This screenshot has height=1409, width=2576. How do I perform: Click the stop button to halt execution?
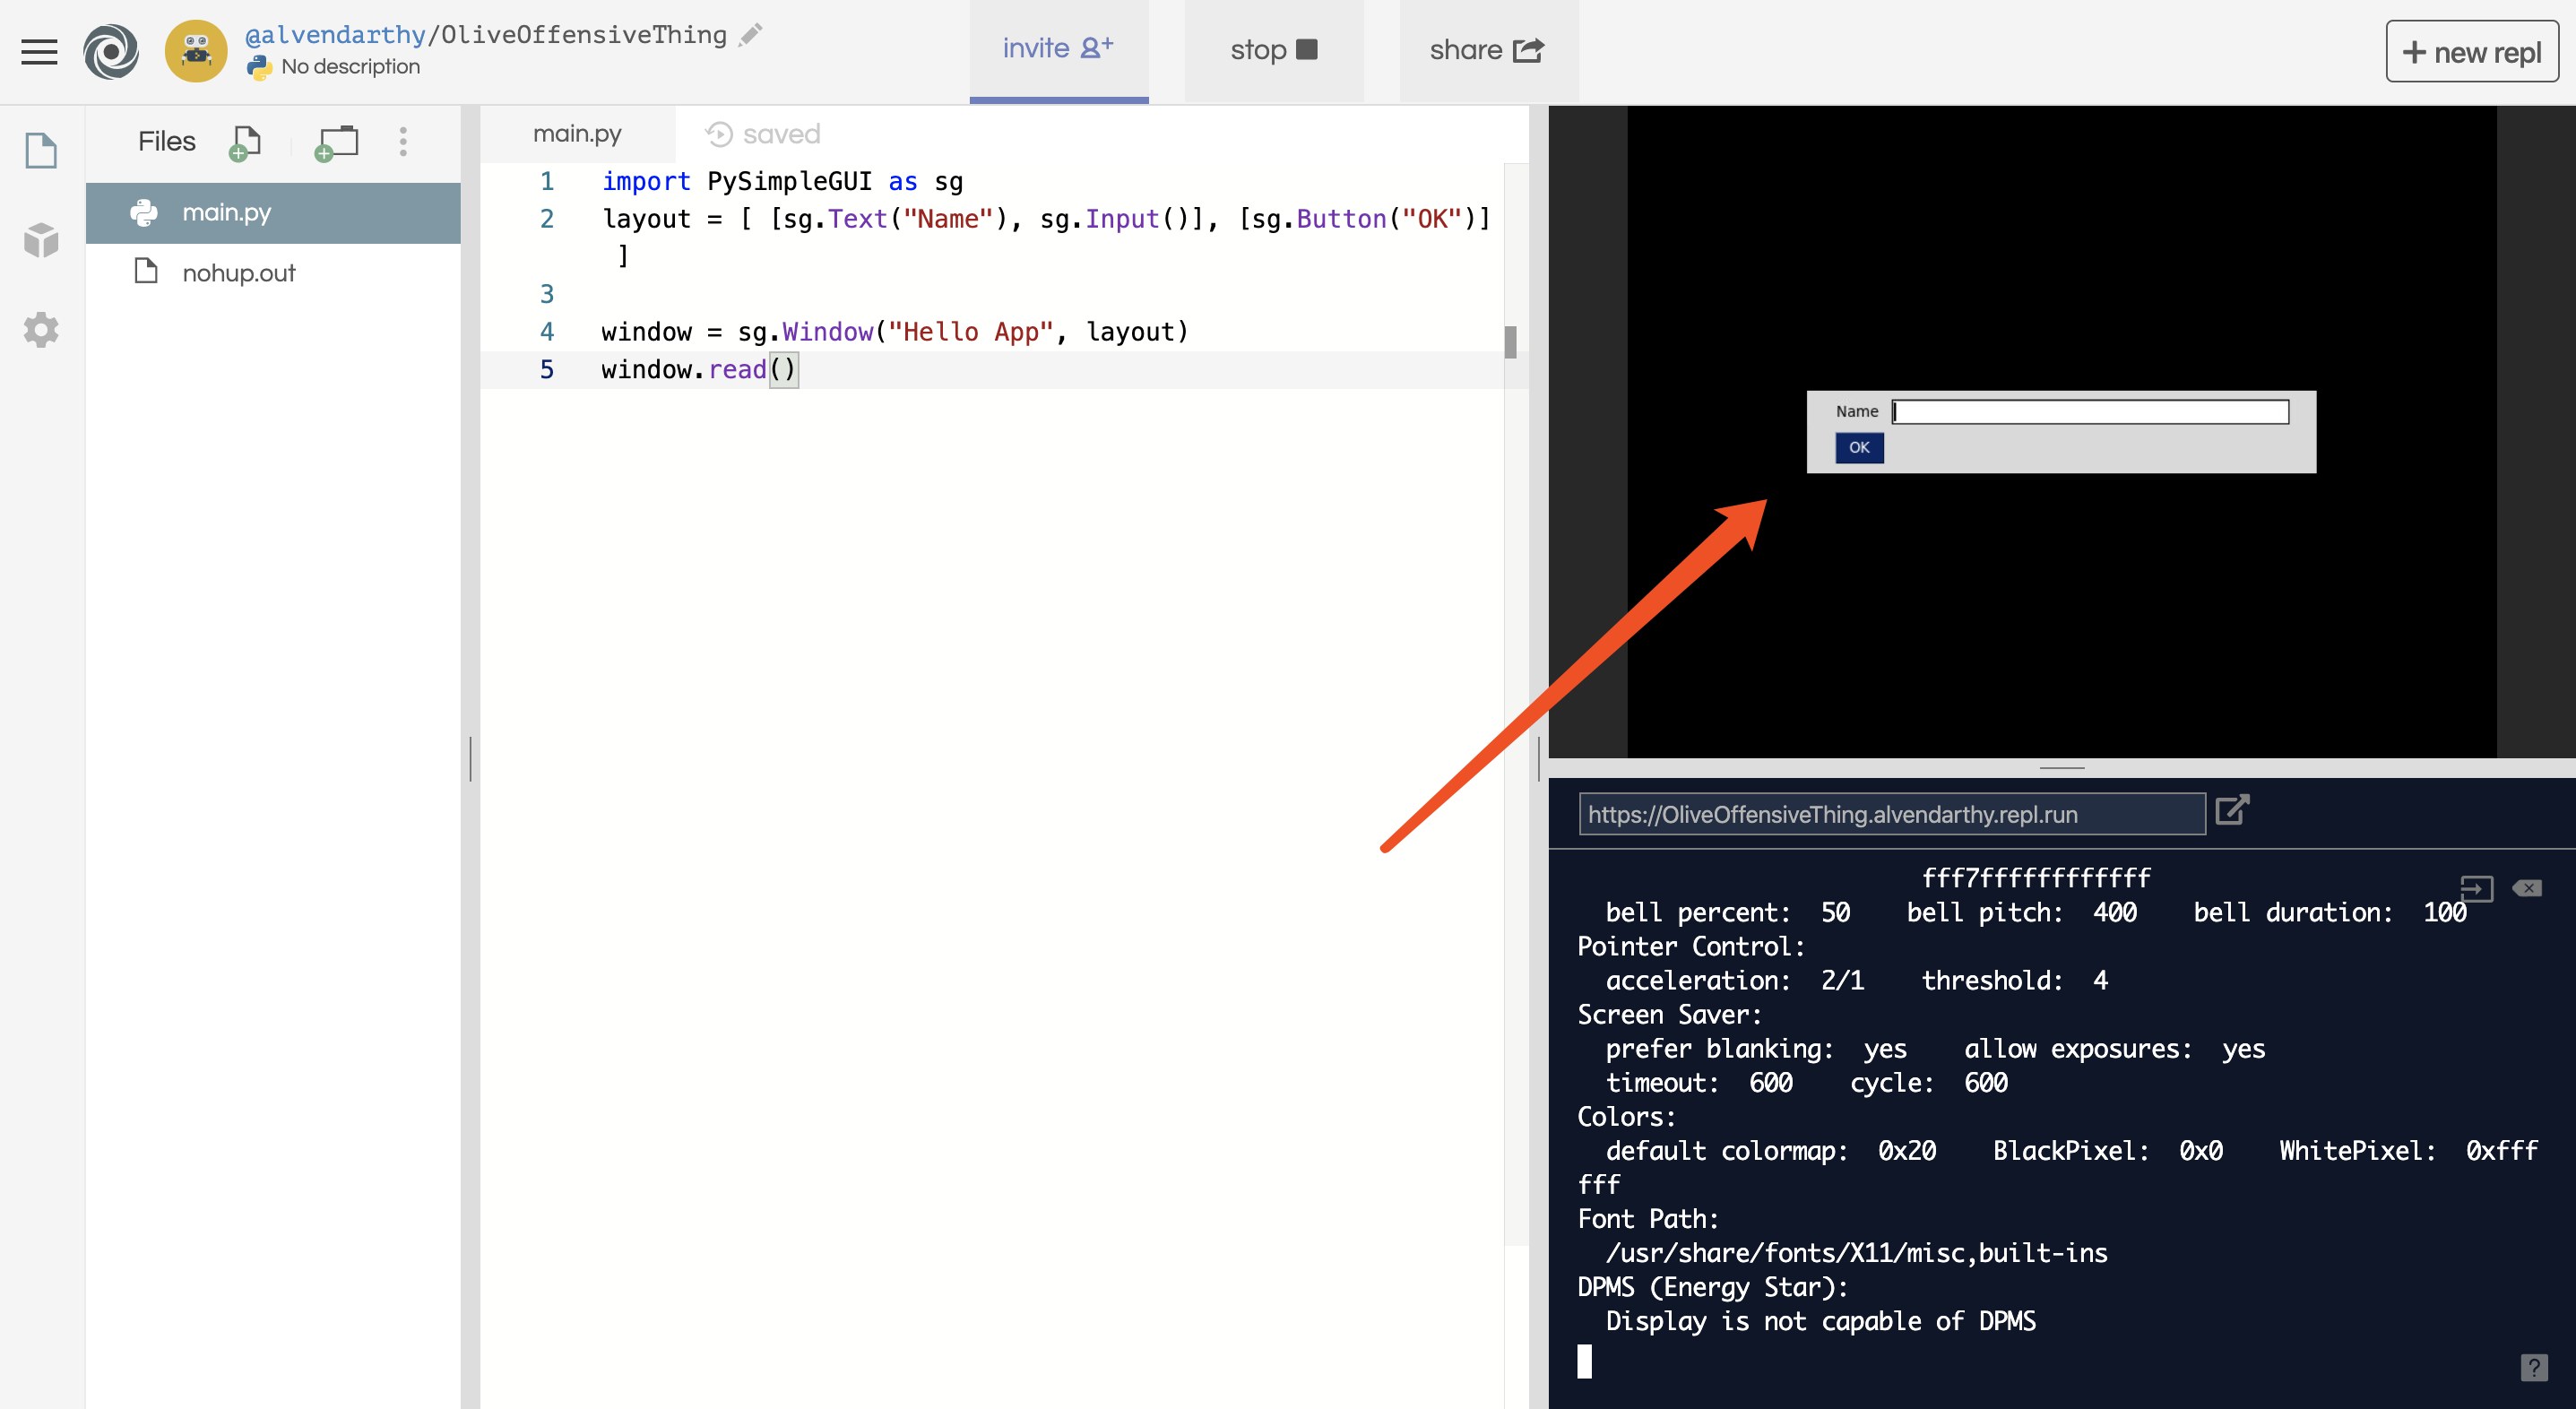pyautogui.click(x=1275, y=47)
